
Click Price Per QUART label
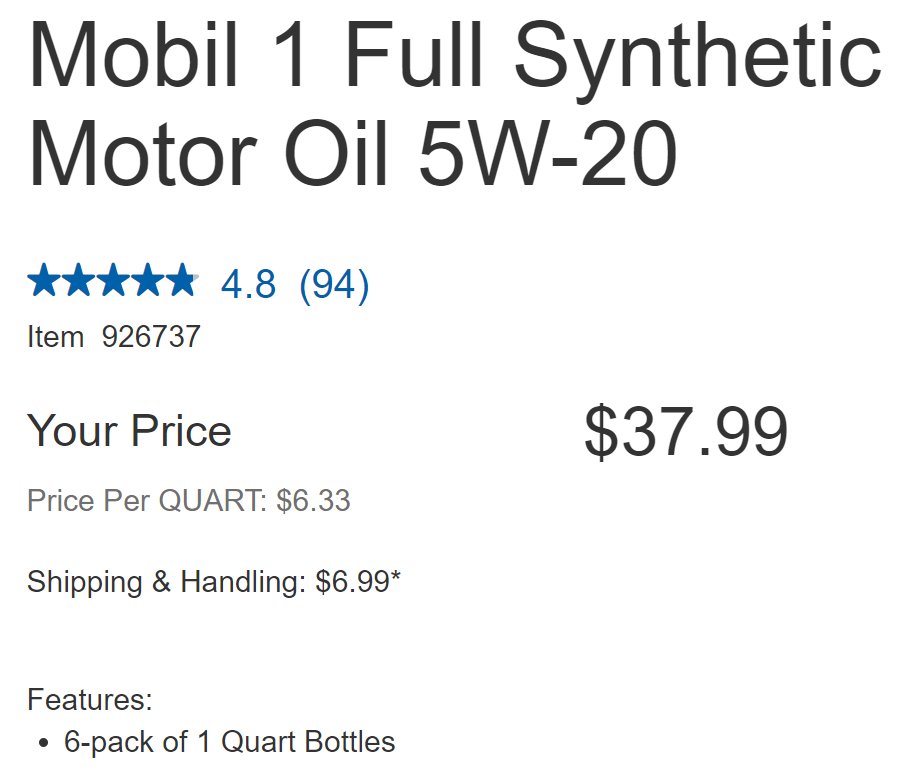[x=147, y=501]
